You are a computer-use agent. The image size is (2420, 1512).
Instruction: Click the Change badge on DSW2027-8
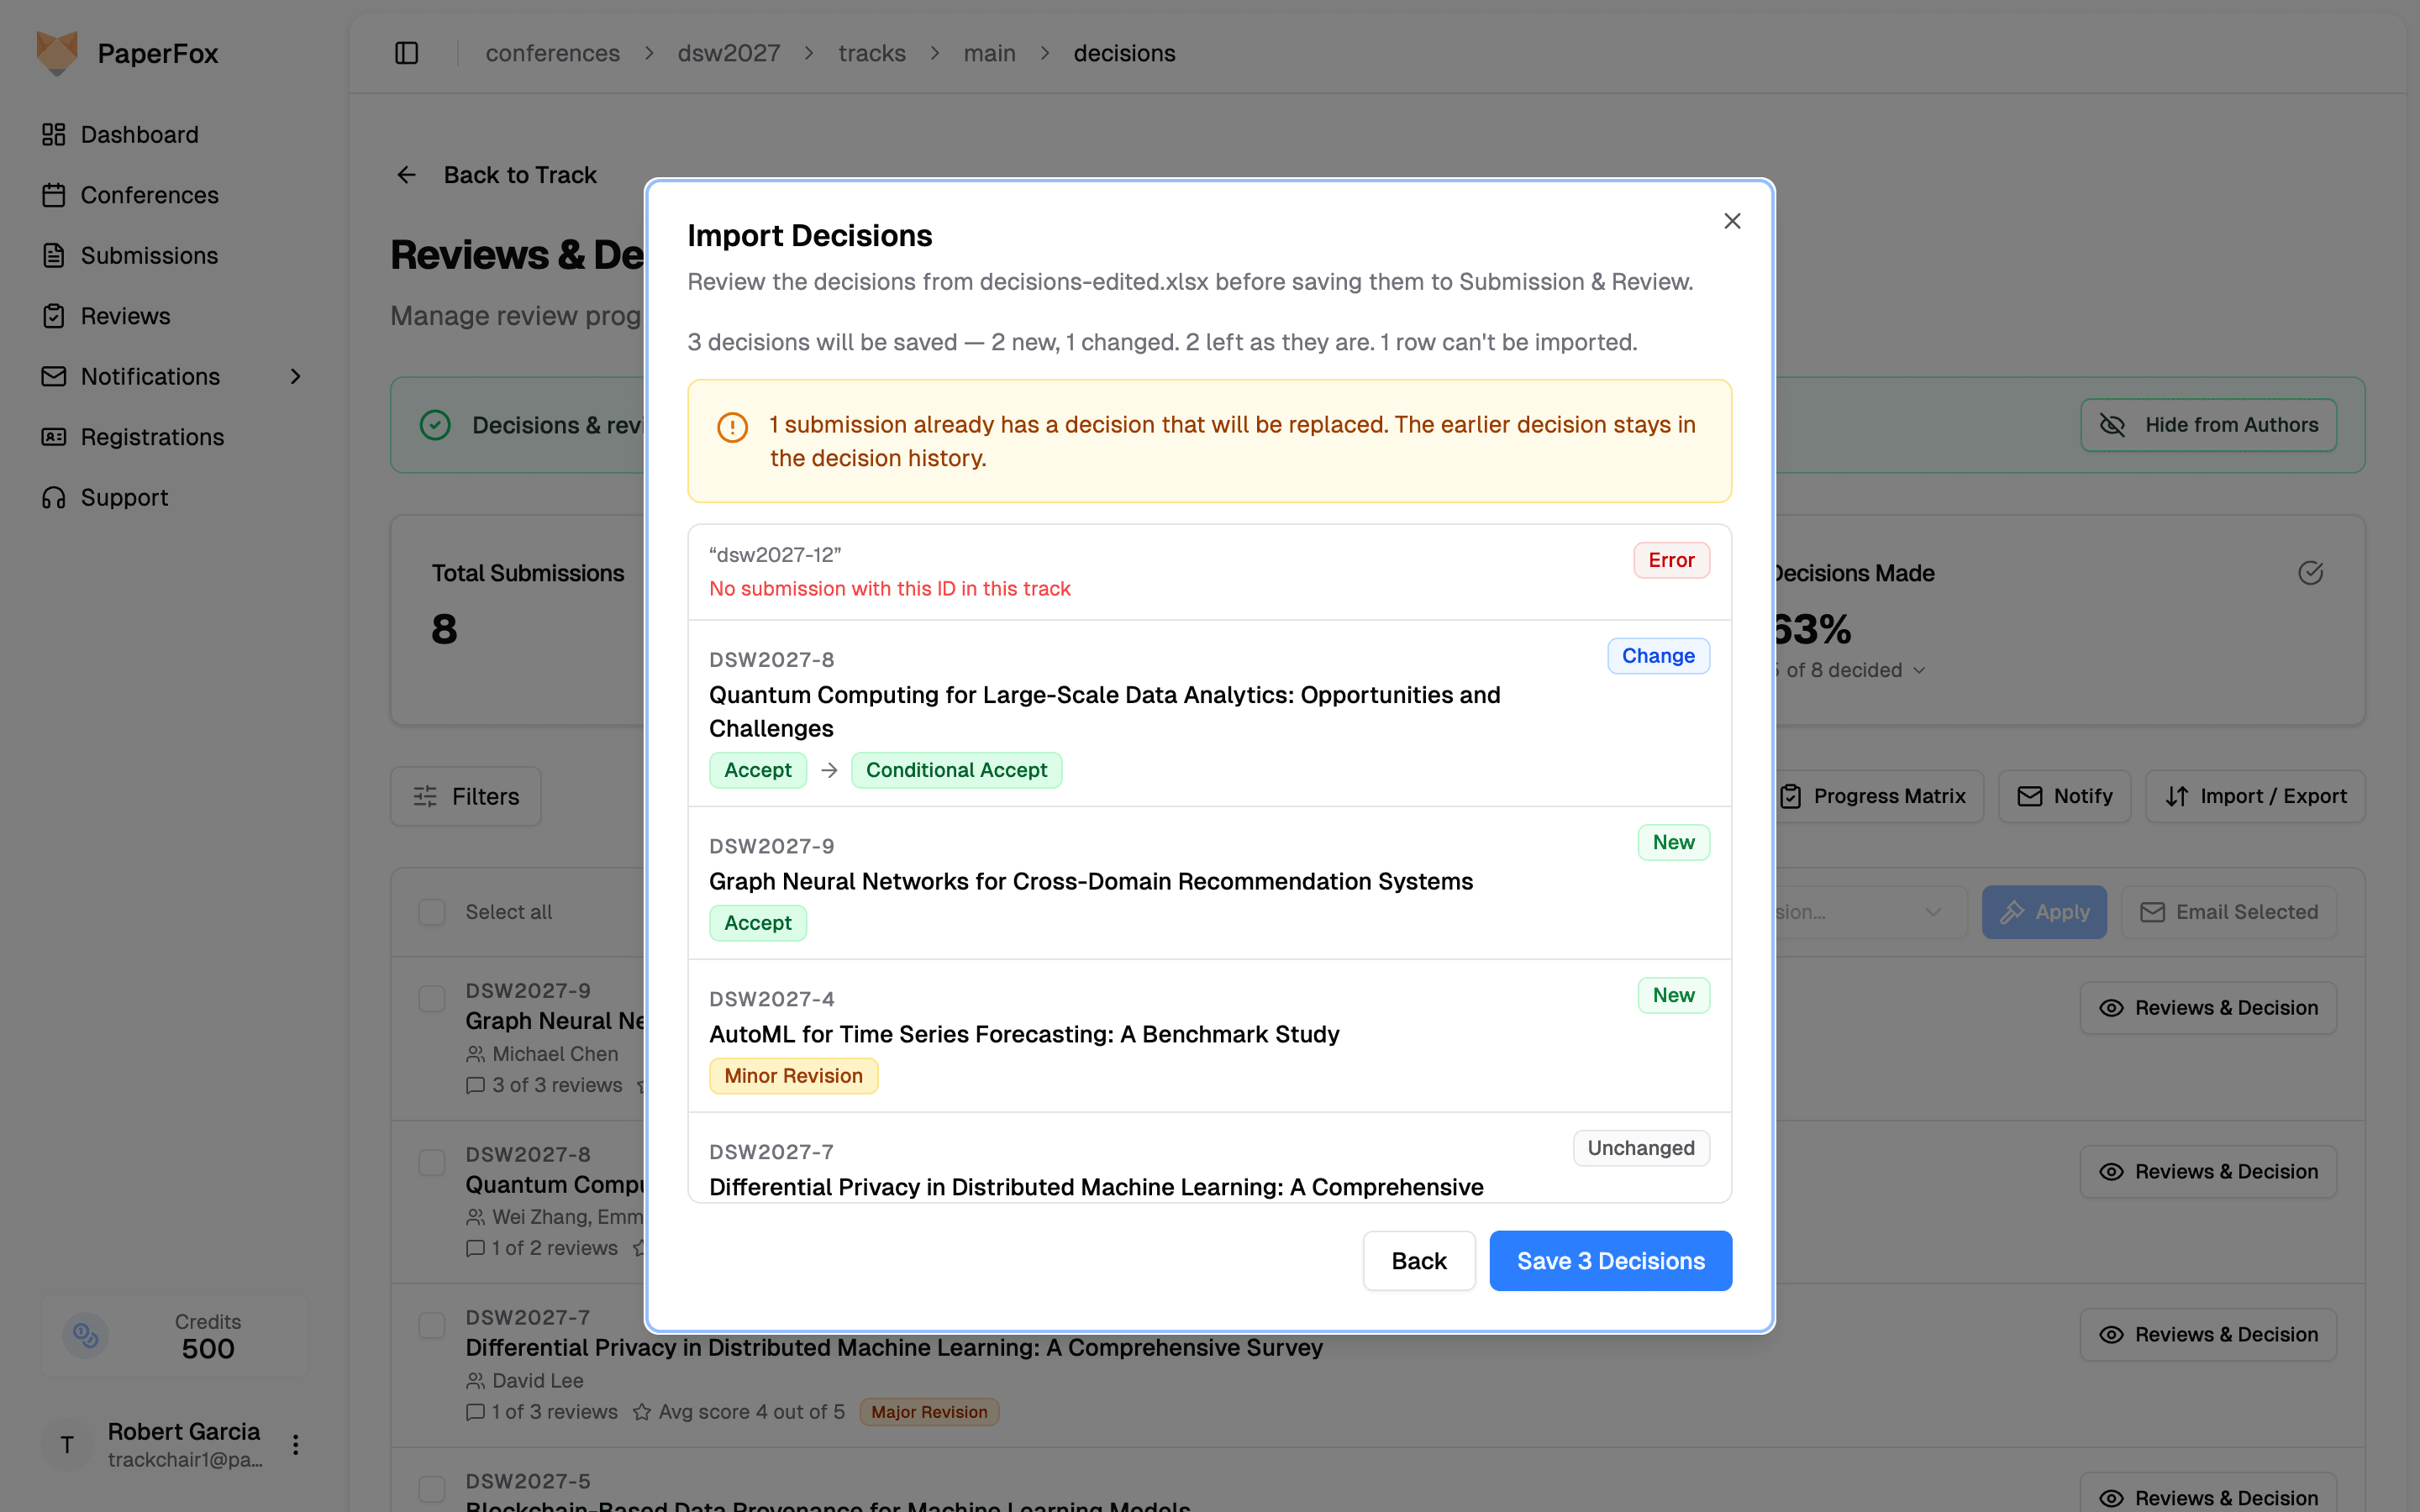point(1658,656)
